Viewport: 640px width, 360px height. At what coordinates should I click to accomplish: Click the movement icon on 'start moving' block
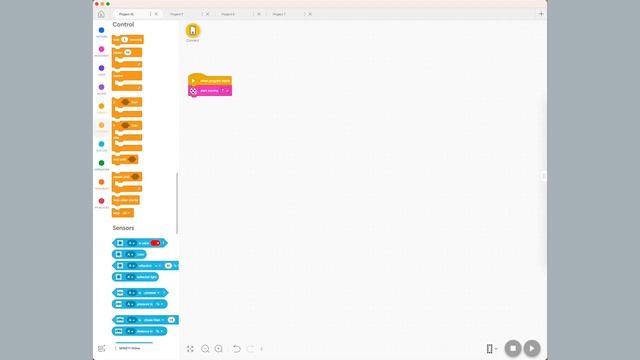point(193,91)
